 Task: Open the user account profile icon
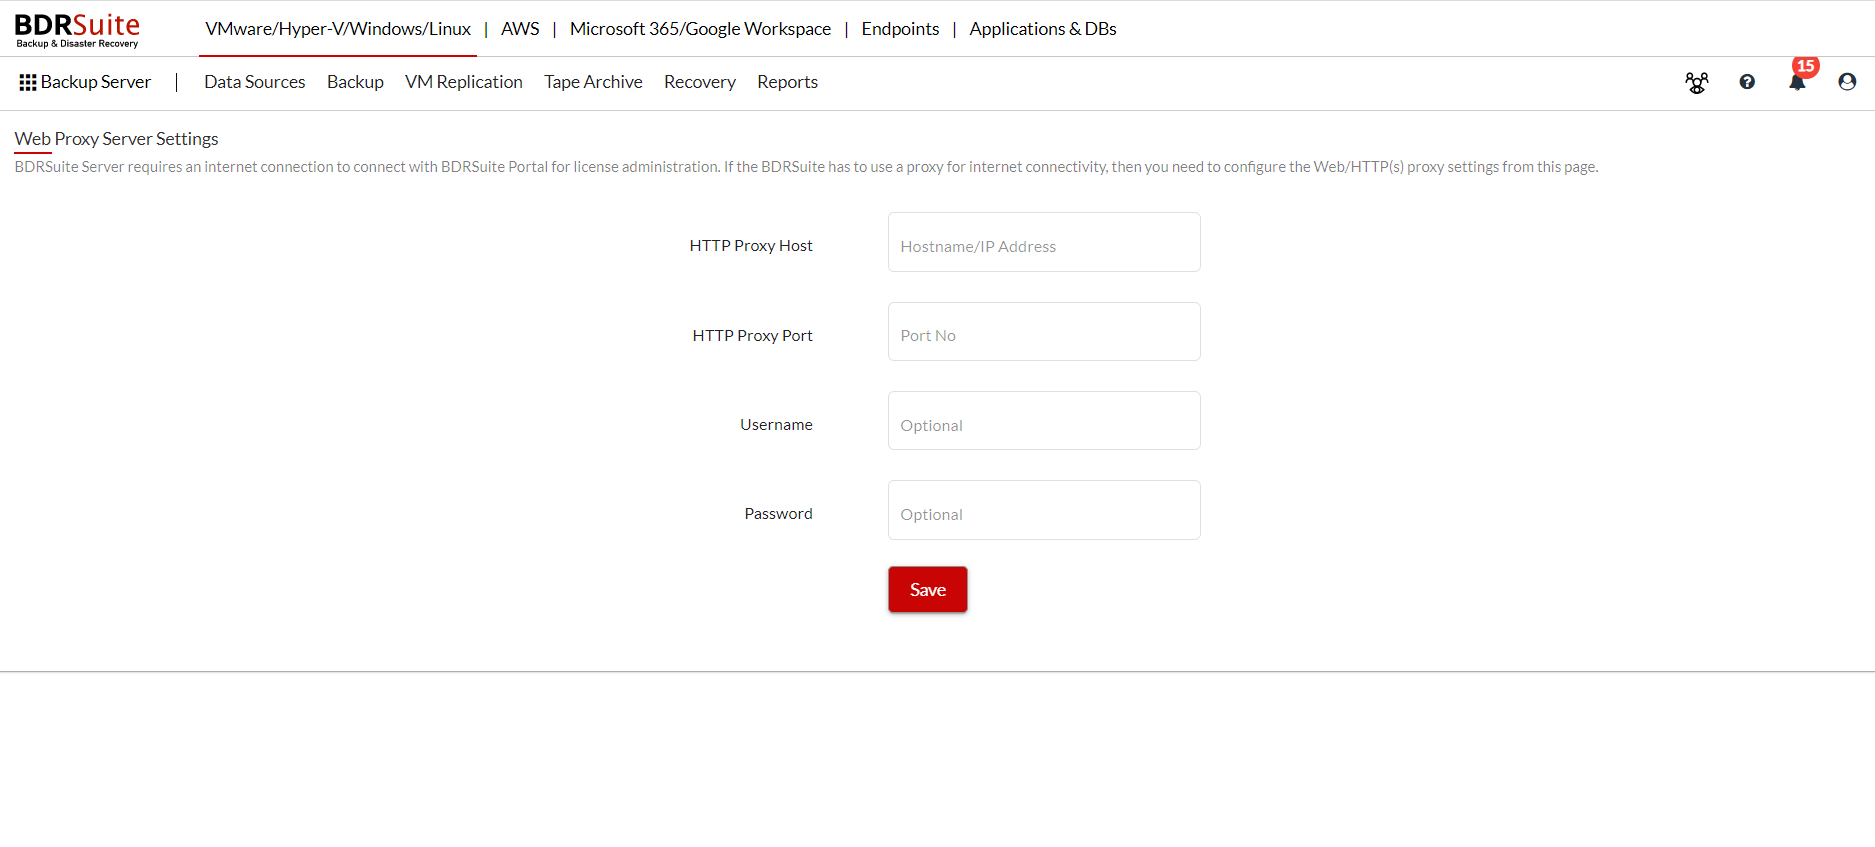coord(1847,82)
